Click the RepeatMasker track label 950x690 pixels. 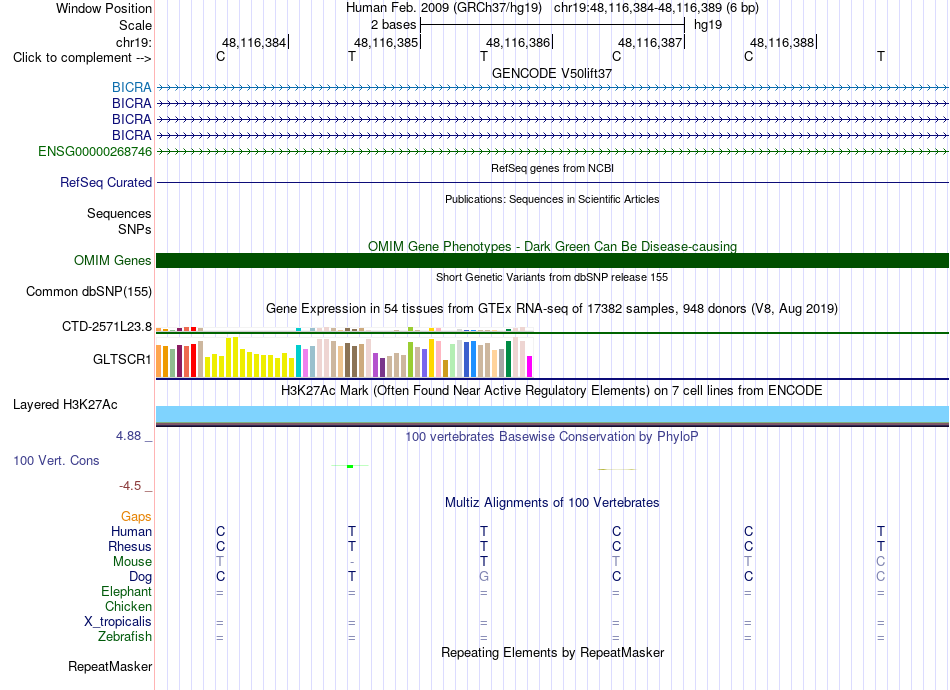click(x=110, y=666)
